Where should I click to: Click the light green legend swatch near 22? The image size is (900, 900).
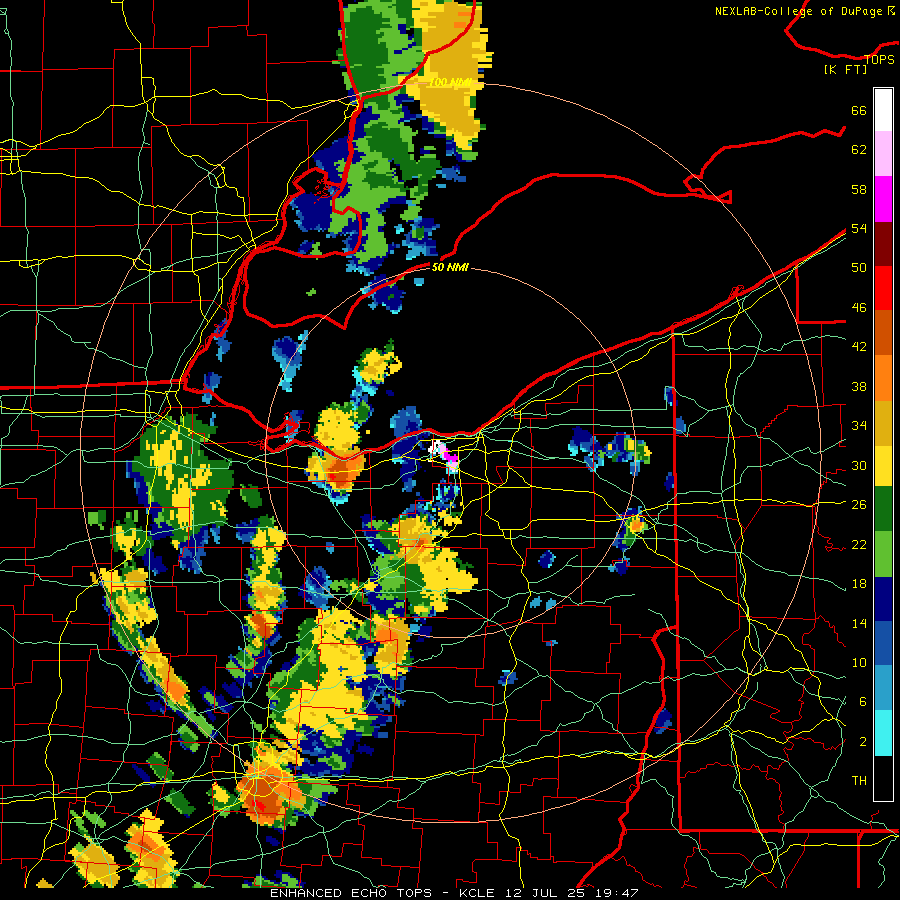[x=883, y=553]
